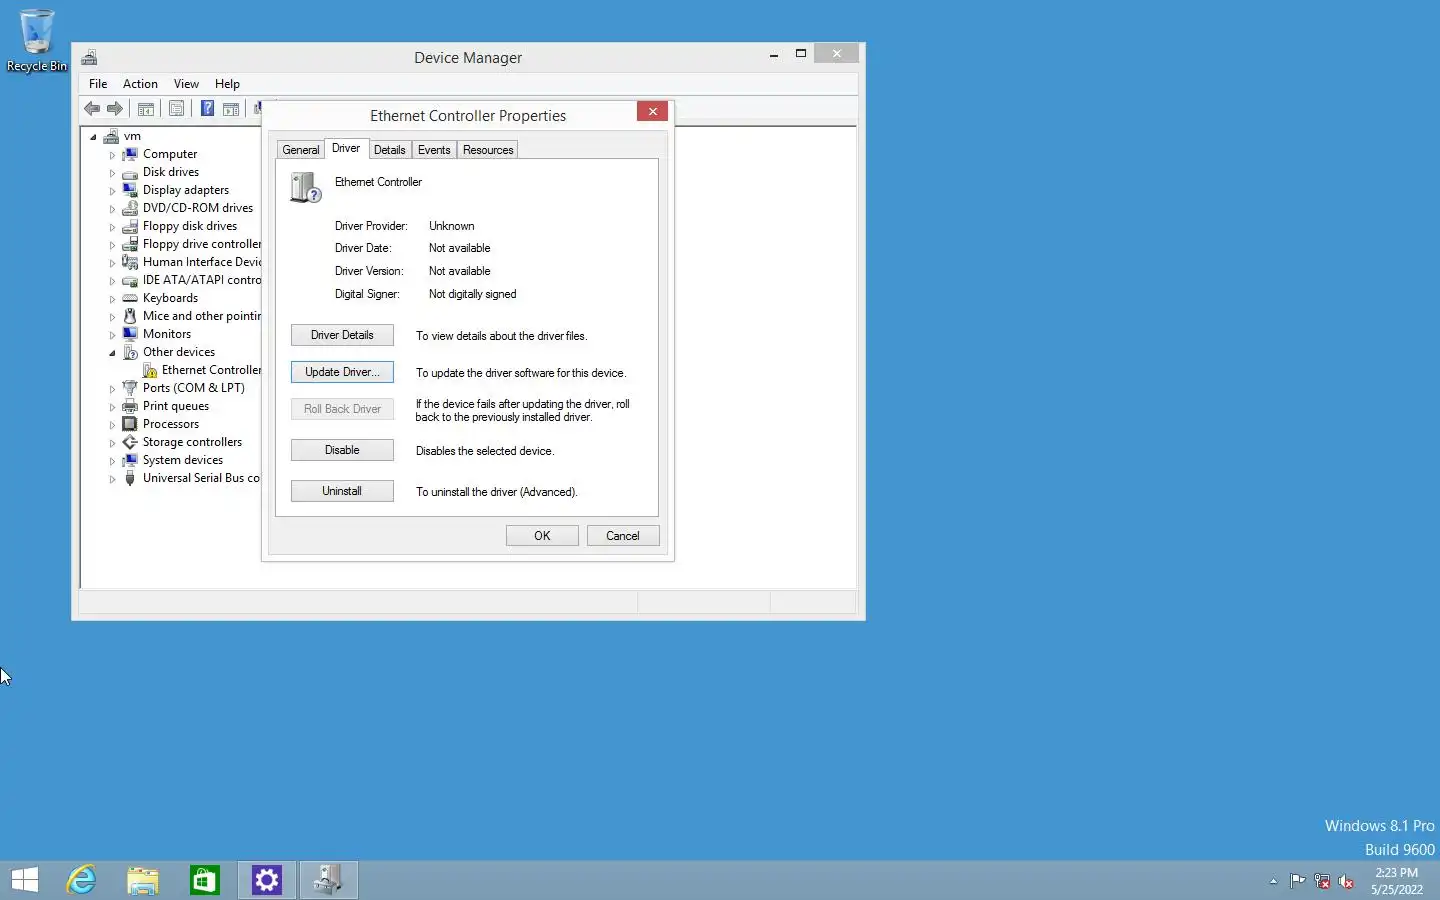Click the Mice and other pointing devices icon
The height and width of the screenshot is (900, 1440).
[130, 316]
